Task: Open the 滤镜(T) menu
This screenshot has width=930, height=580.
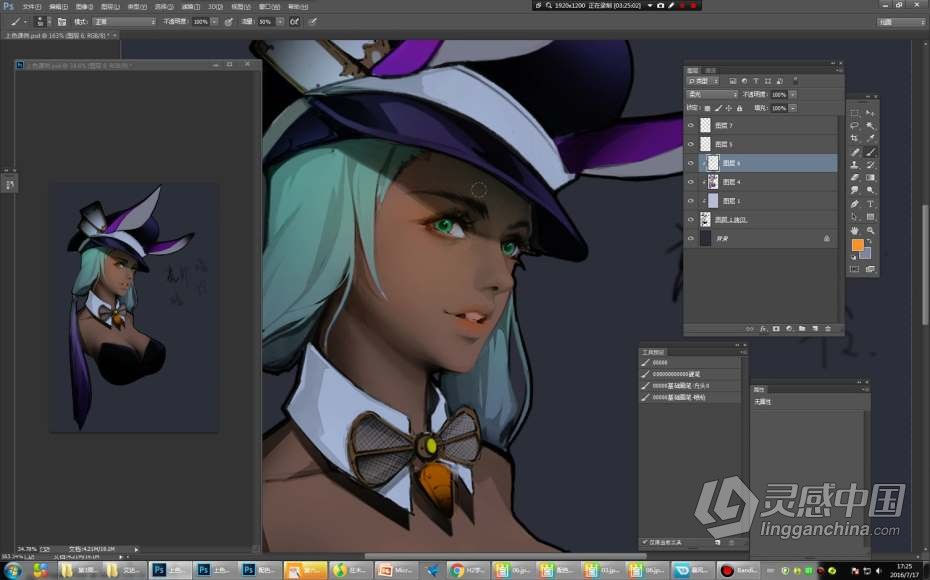Action: [x=190, y=7]
